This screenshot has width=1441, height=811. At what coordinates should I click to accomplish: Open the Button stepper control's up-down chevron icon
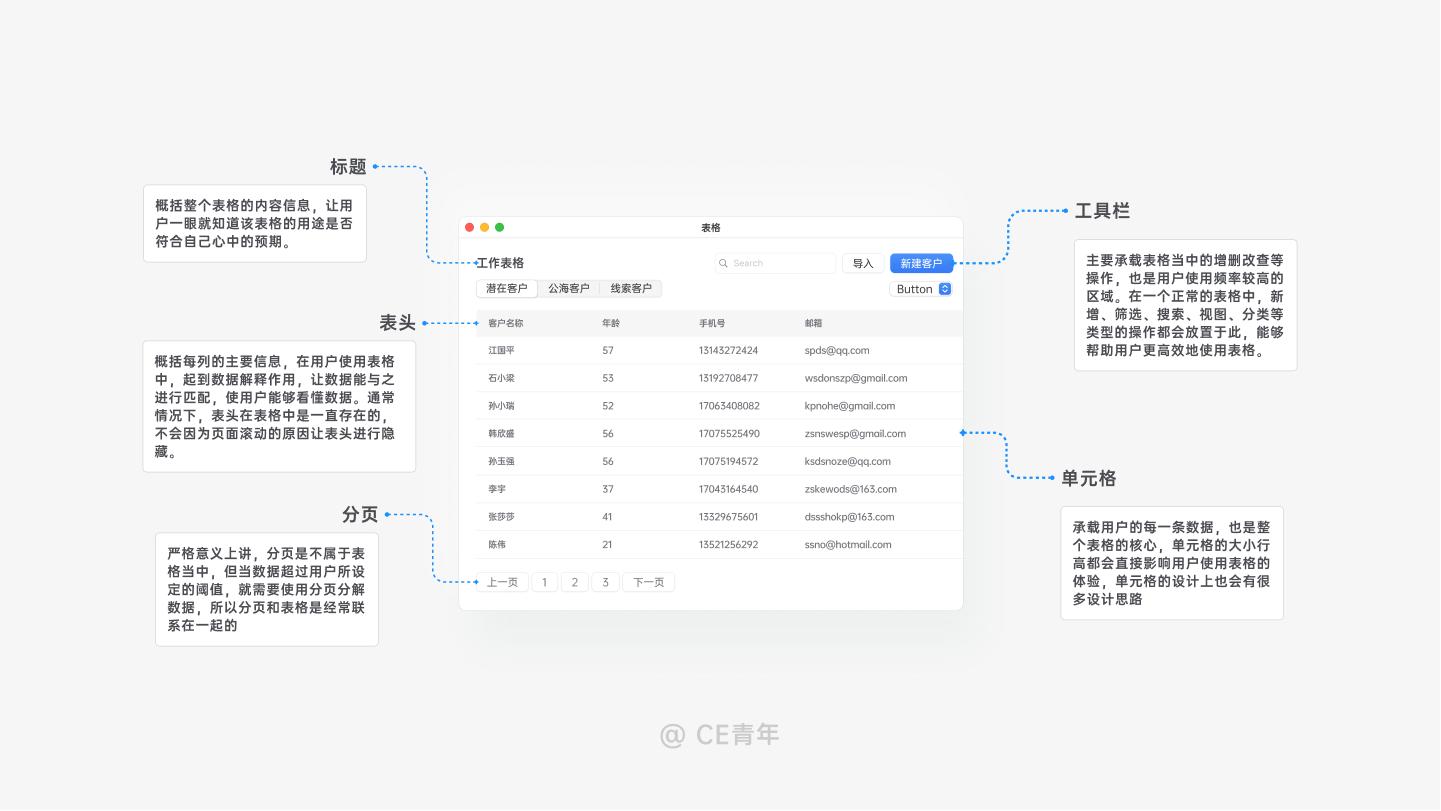944,289
